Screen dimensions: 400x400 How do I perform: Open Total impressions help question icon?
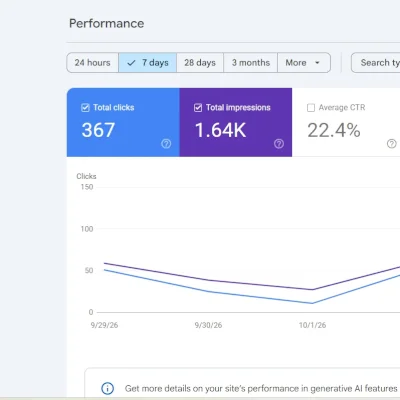pos(279,144)
